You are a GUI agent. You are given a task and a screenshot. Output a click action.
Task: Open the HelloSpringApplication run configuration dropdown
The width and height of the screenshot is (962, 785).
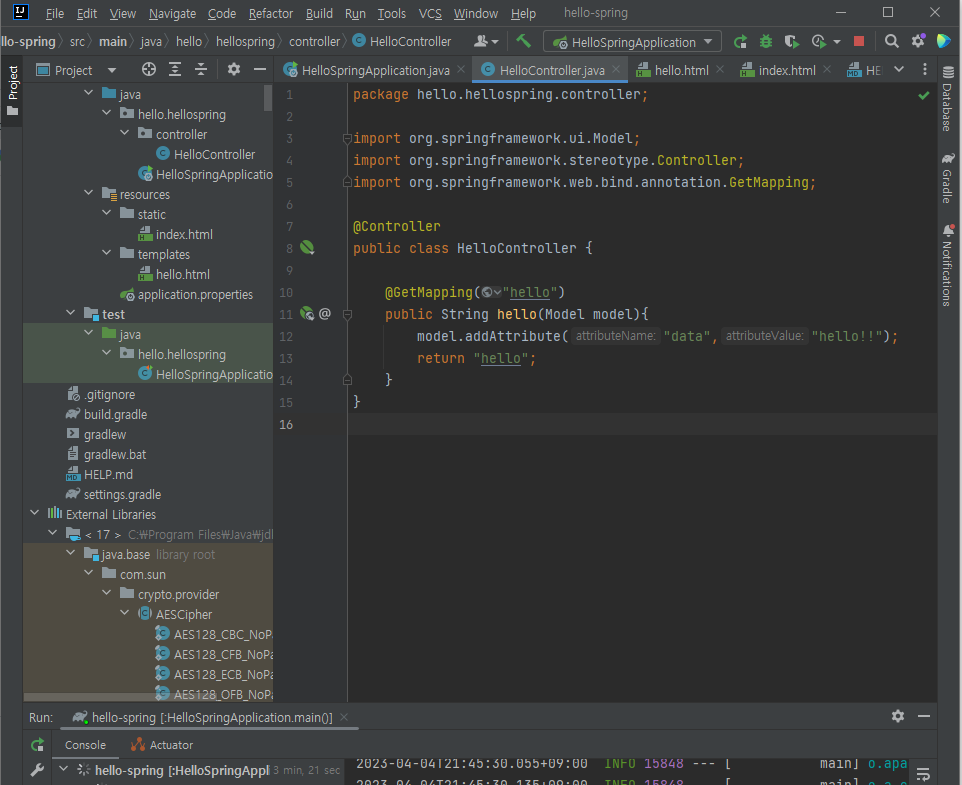(632, 42)
